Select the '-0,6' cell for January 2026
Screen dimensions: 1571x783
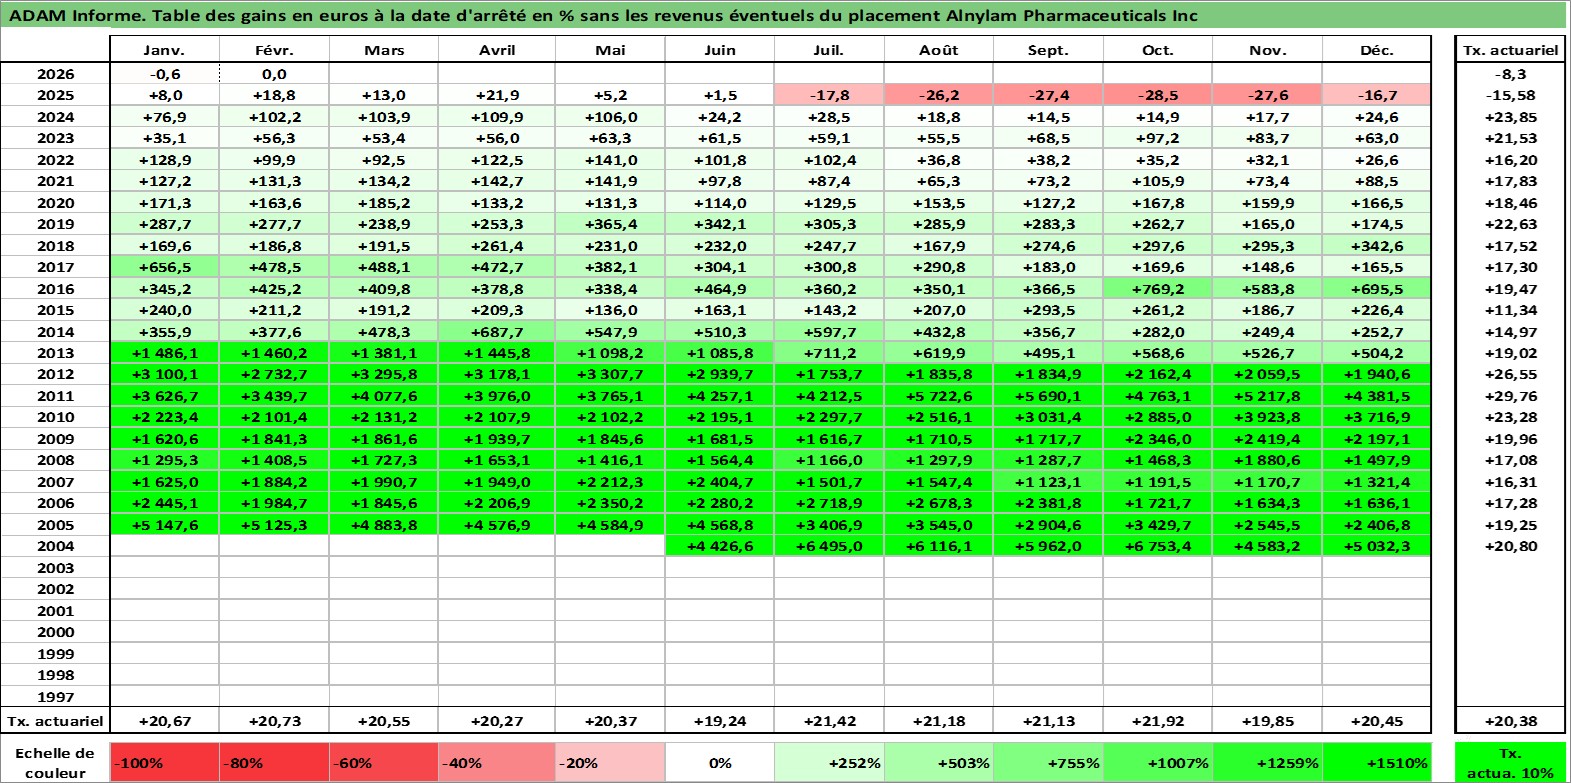pyautogui.click(x=164, y=74)
